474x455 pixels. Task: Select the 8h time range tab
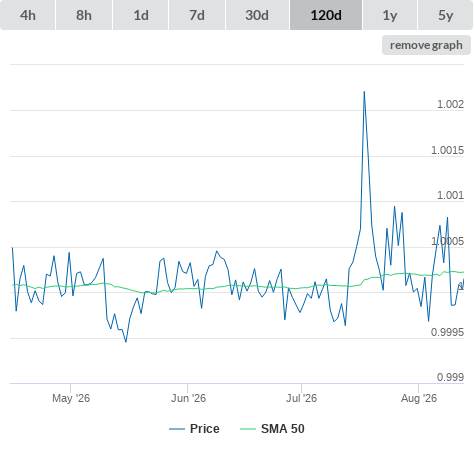[x=84, y=15]
